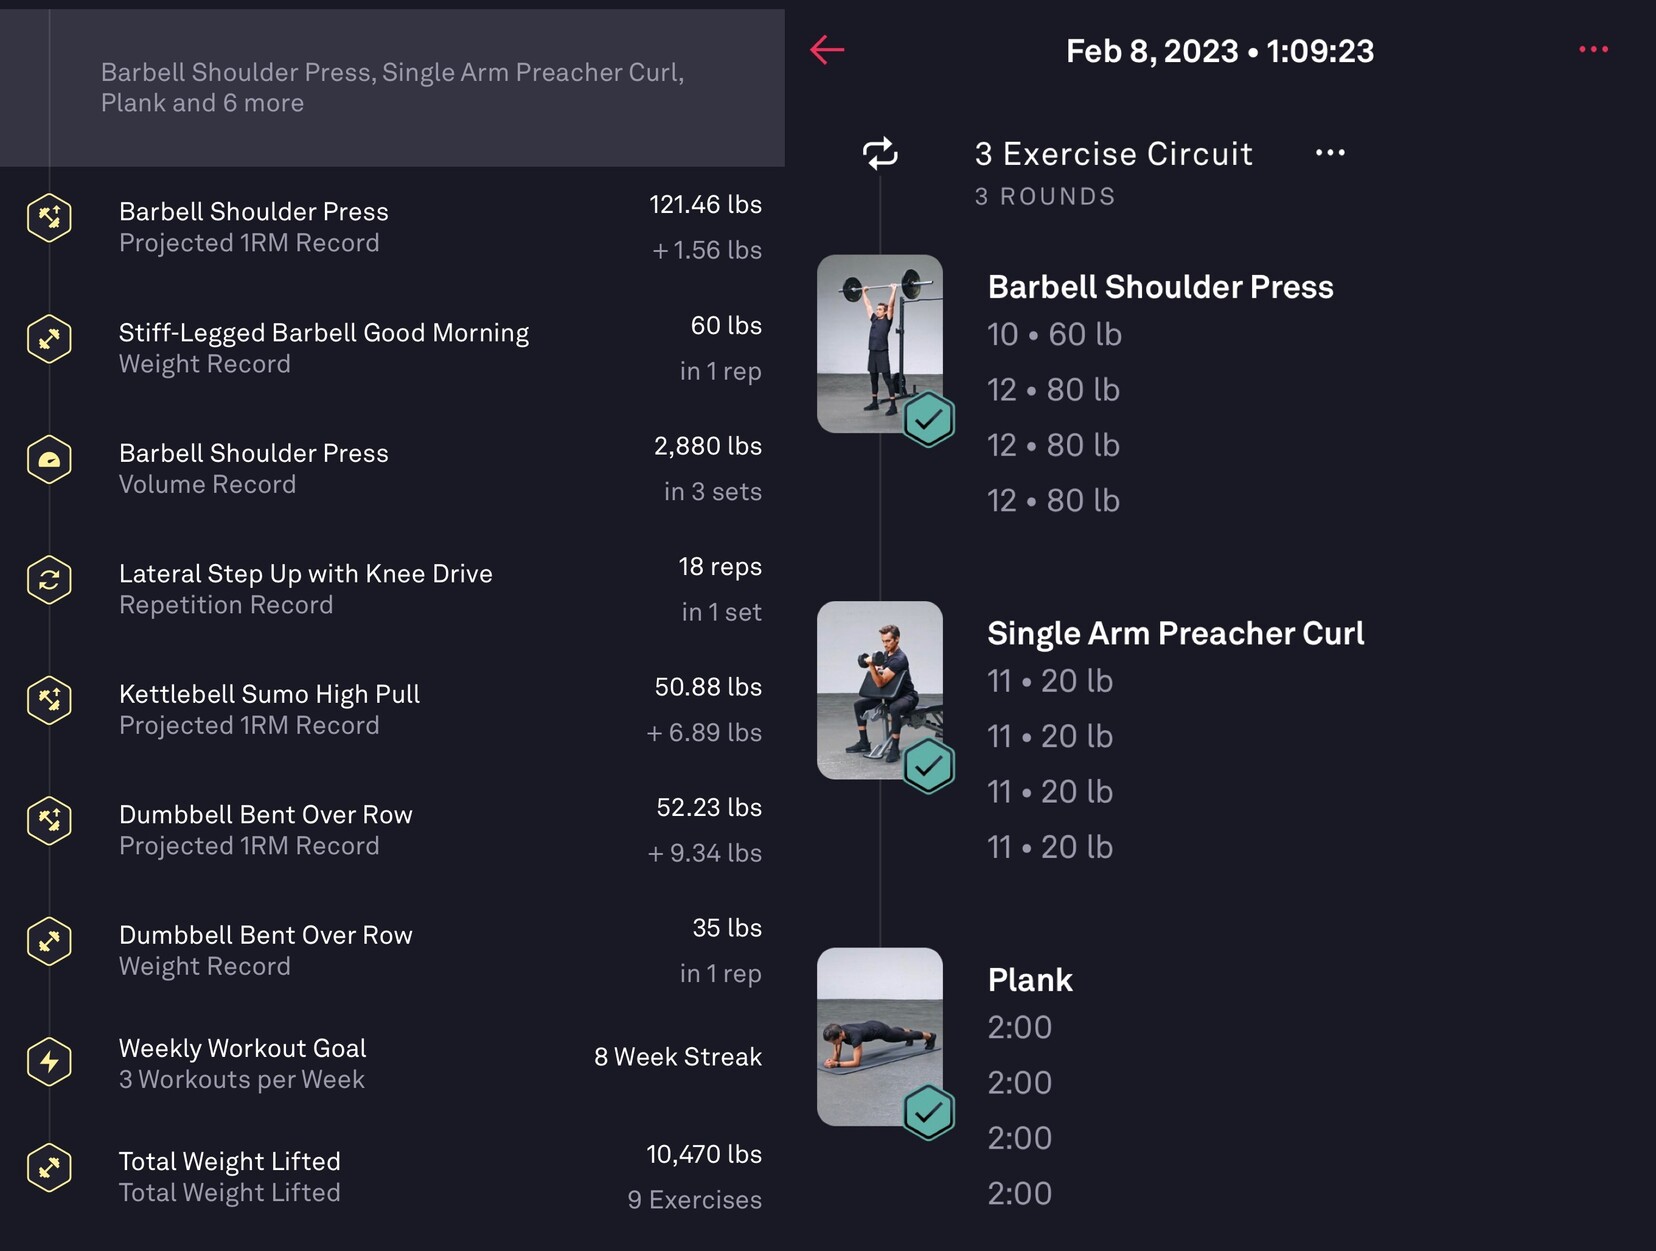1656x1251 pixels.
Task: Toggle Barbell Shoulder Press completed checkmark
Action: coord(928,419)
